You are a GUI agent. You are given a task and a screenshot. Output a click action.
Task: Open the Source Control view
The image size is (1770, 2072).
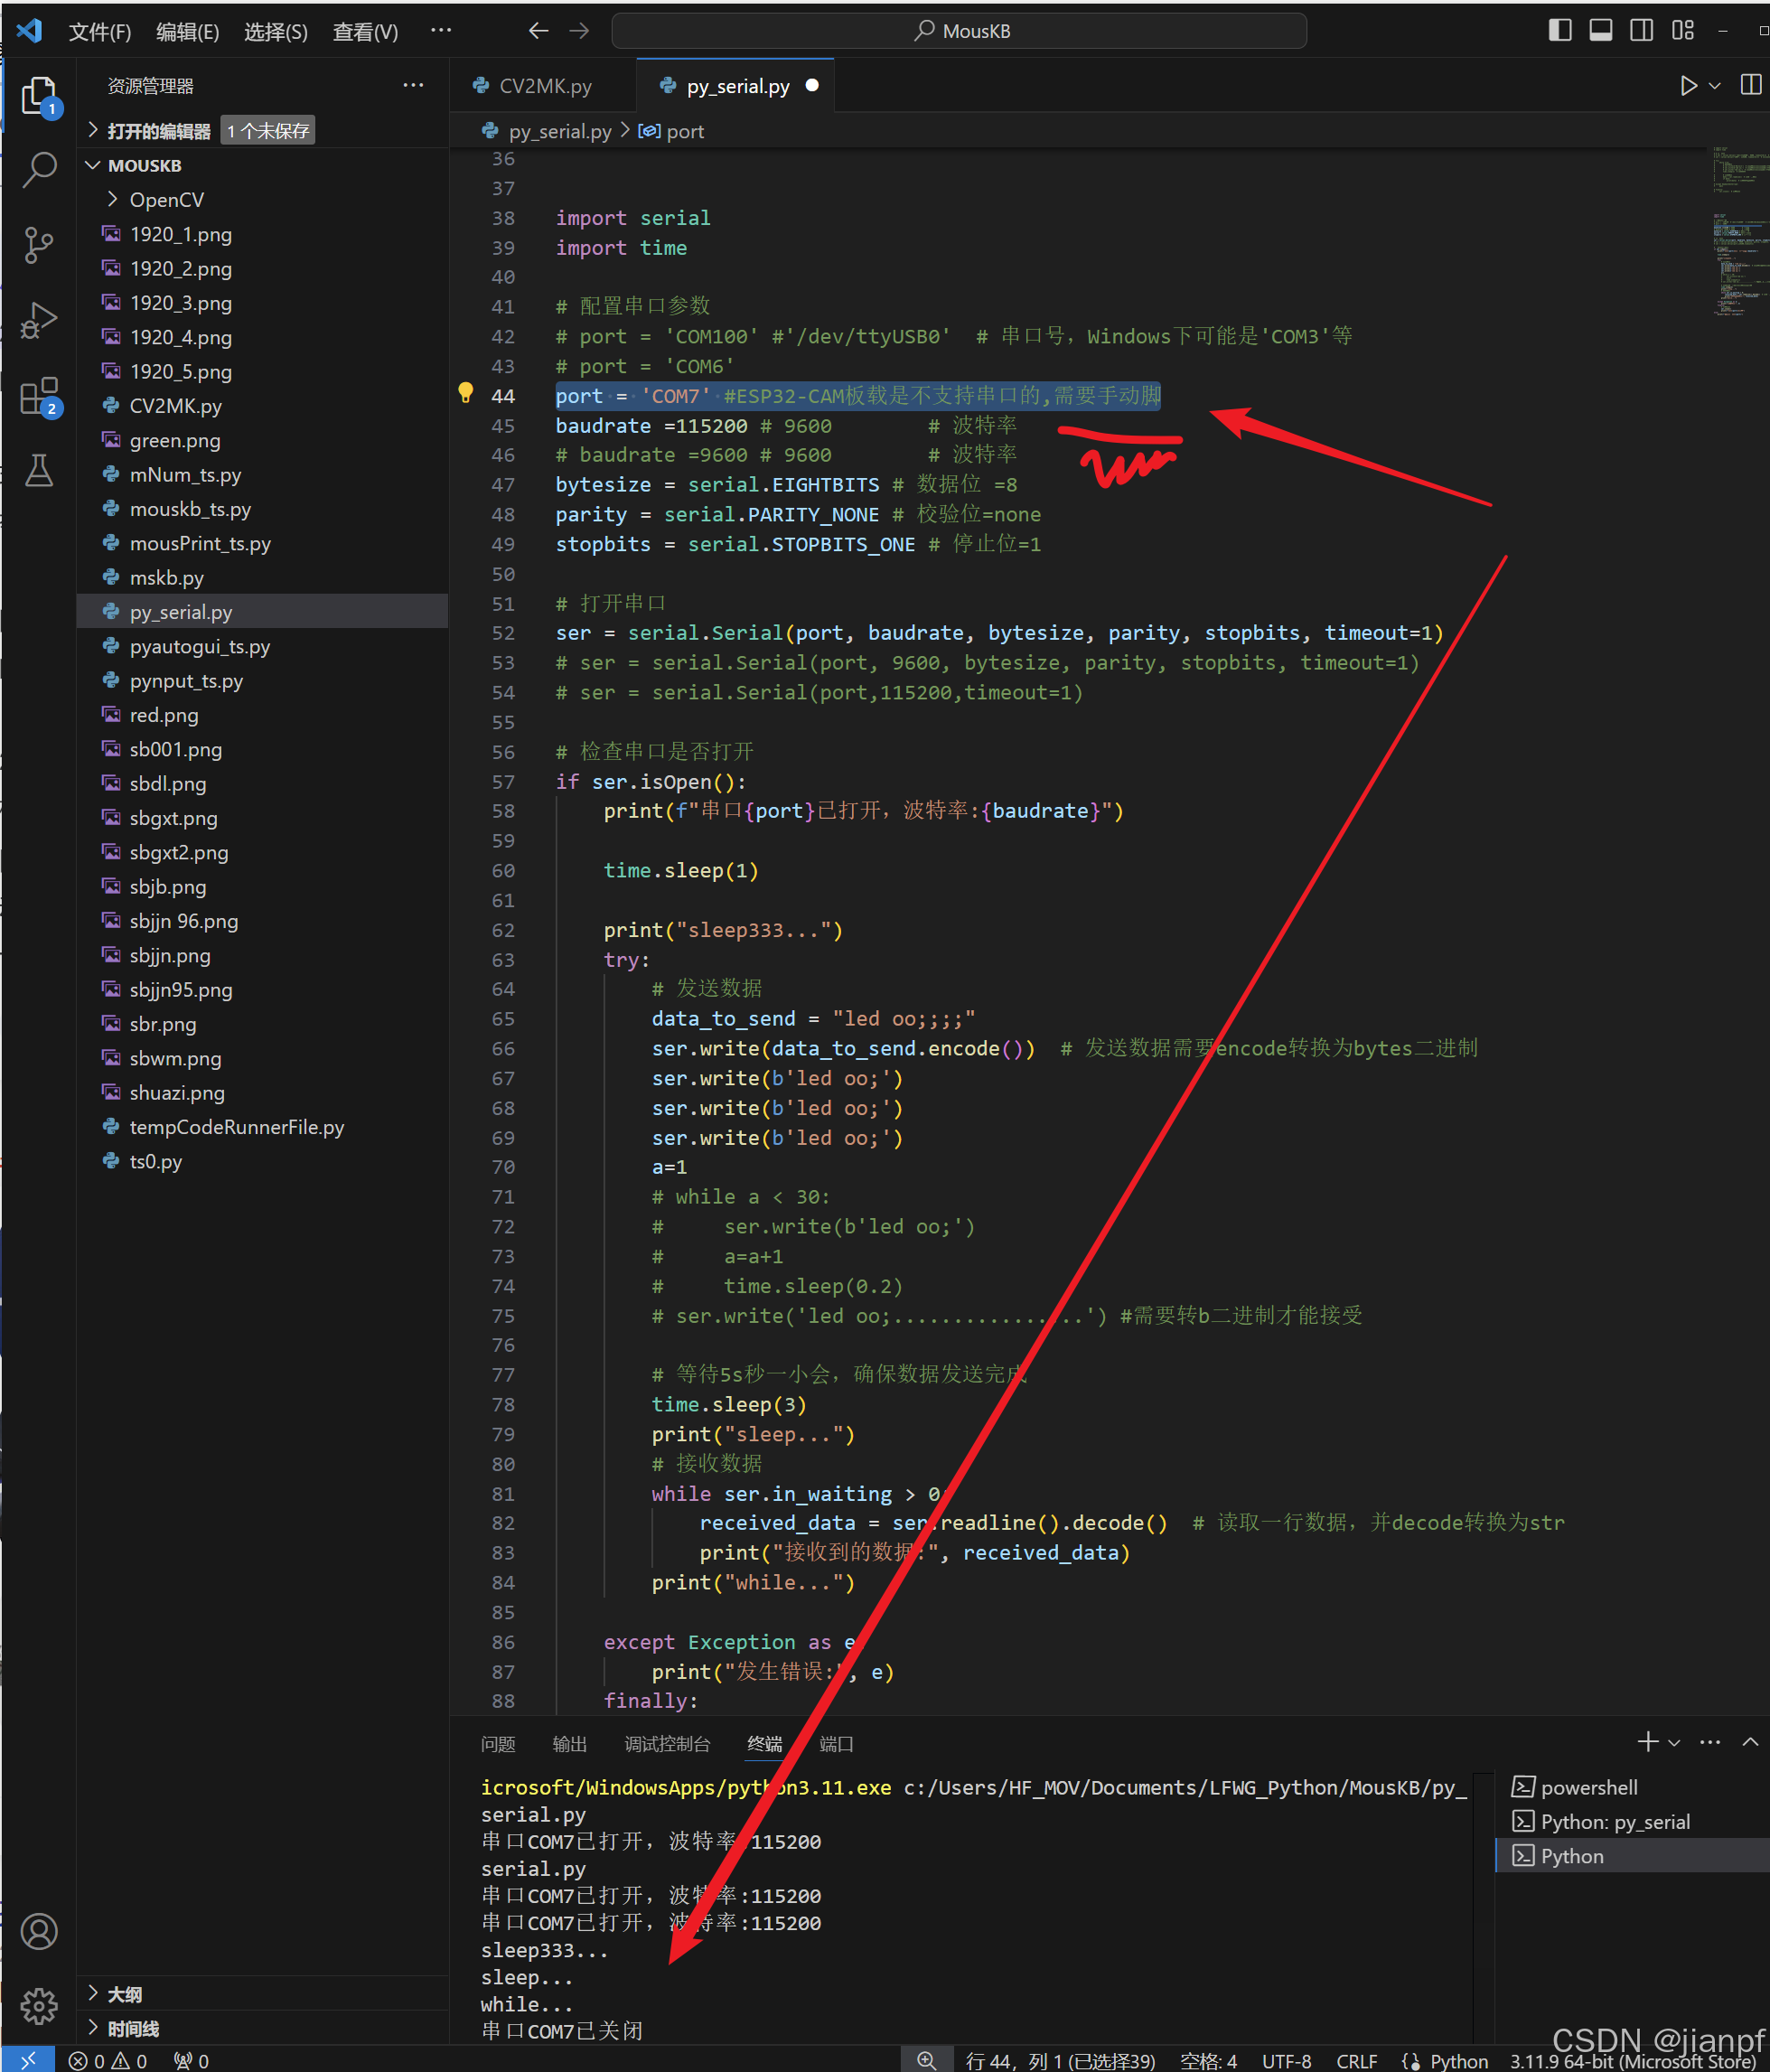39,245
